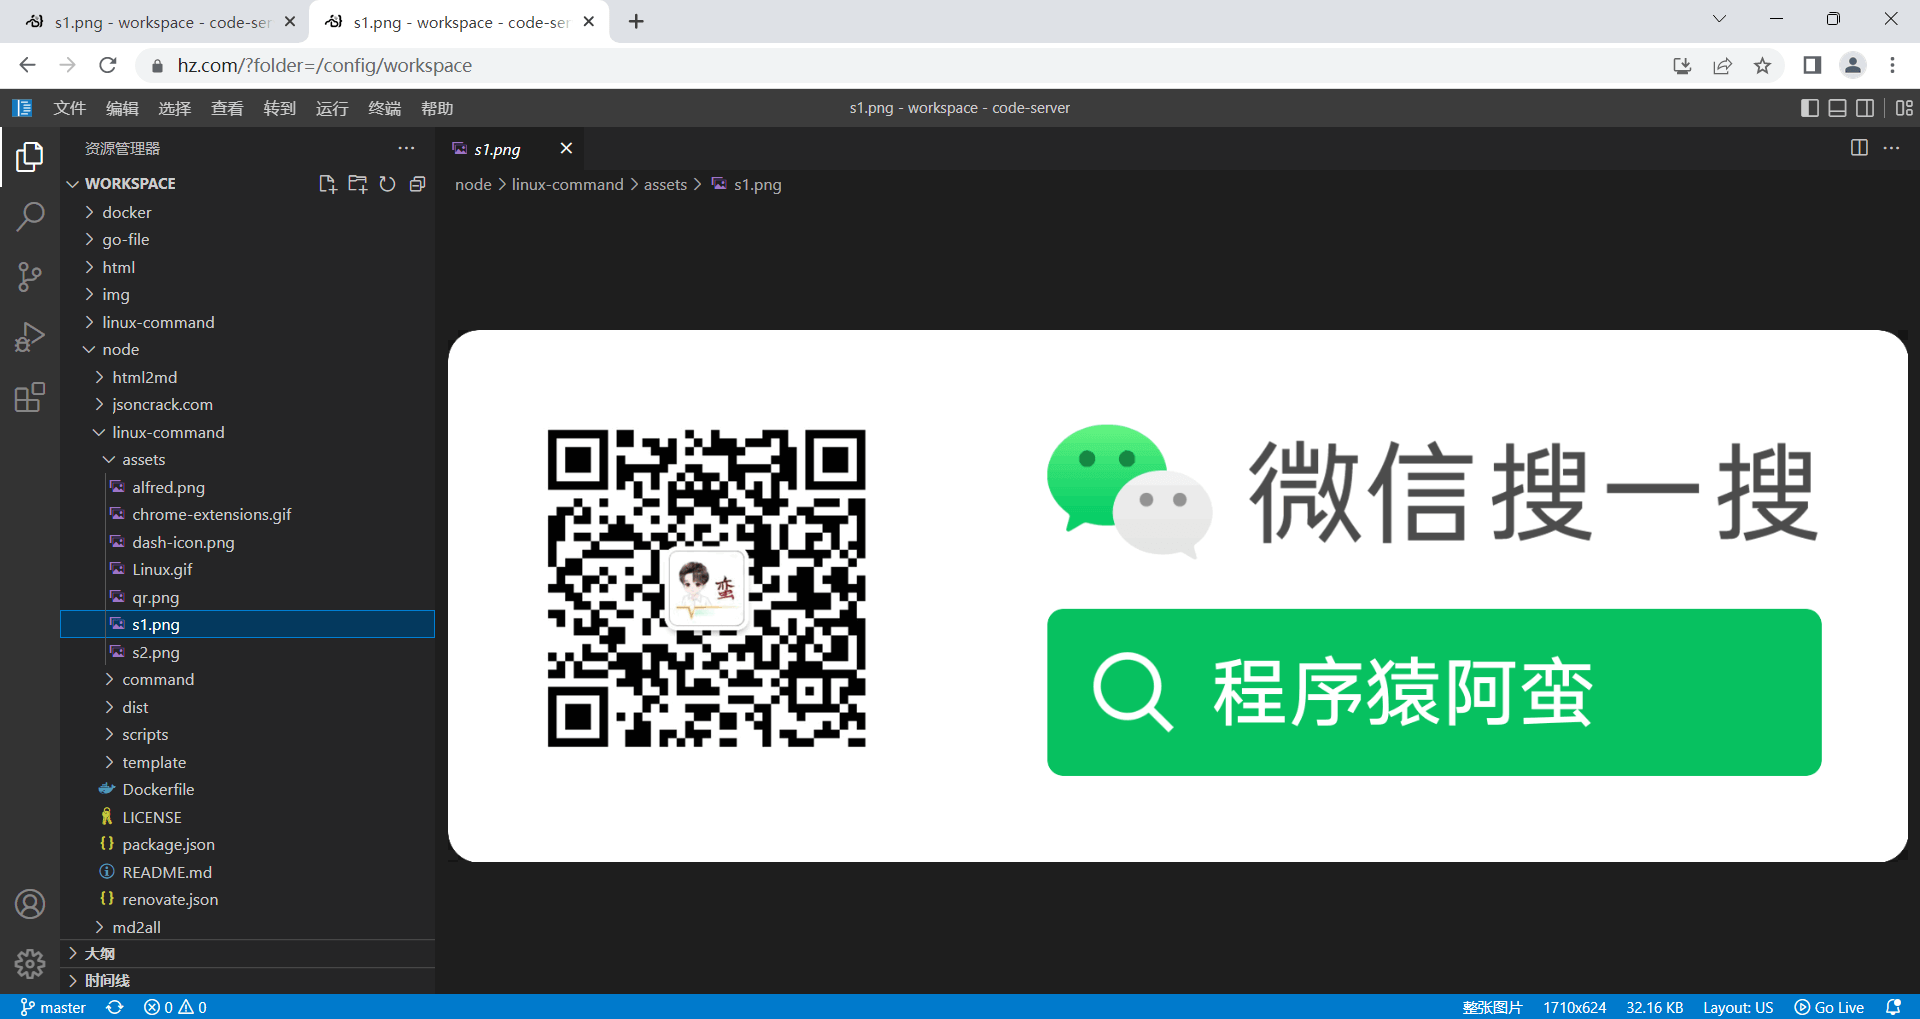
Task: Open the Extensions panel
Action: 30,397
